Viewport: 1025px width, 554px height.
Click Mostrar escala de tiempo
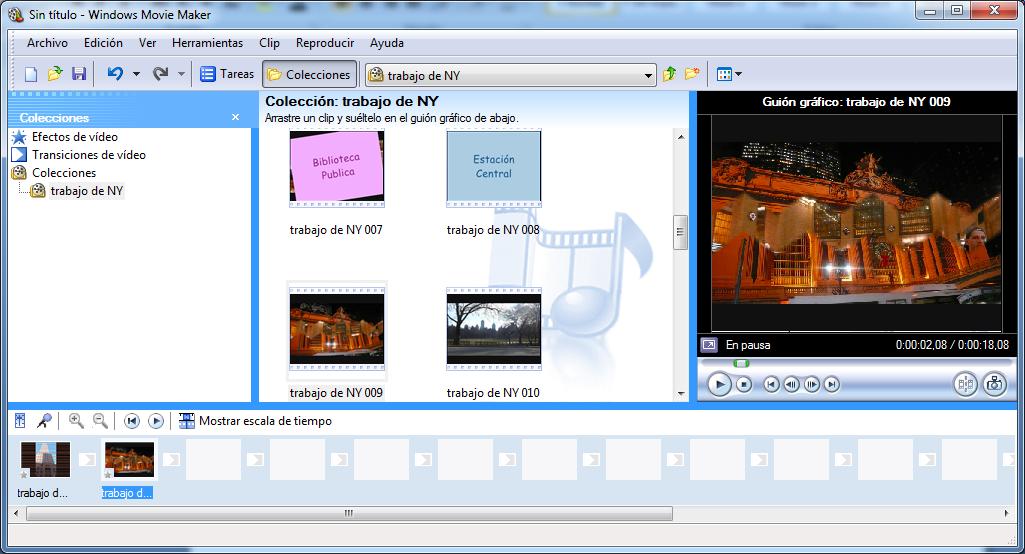(264, 421)
